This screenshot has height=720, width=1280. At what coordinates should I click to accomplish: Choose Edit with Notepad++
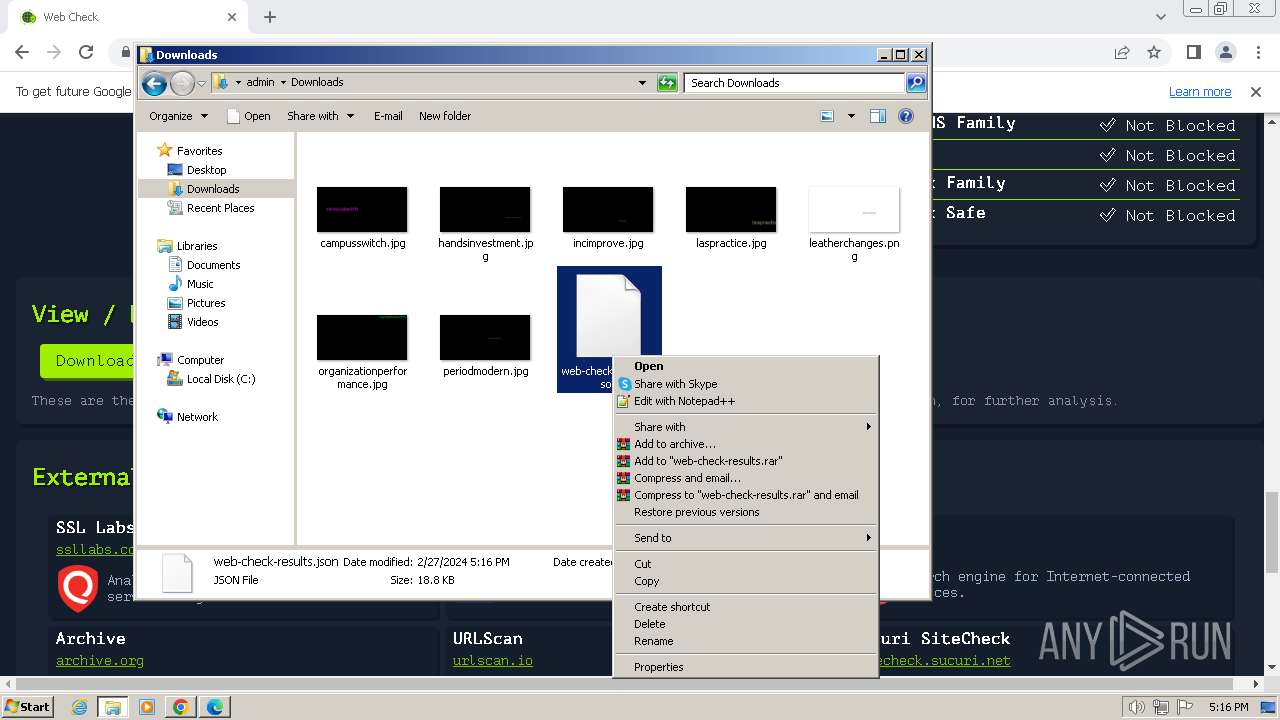click(x=745, y=401)
